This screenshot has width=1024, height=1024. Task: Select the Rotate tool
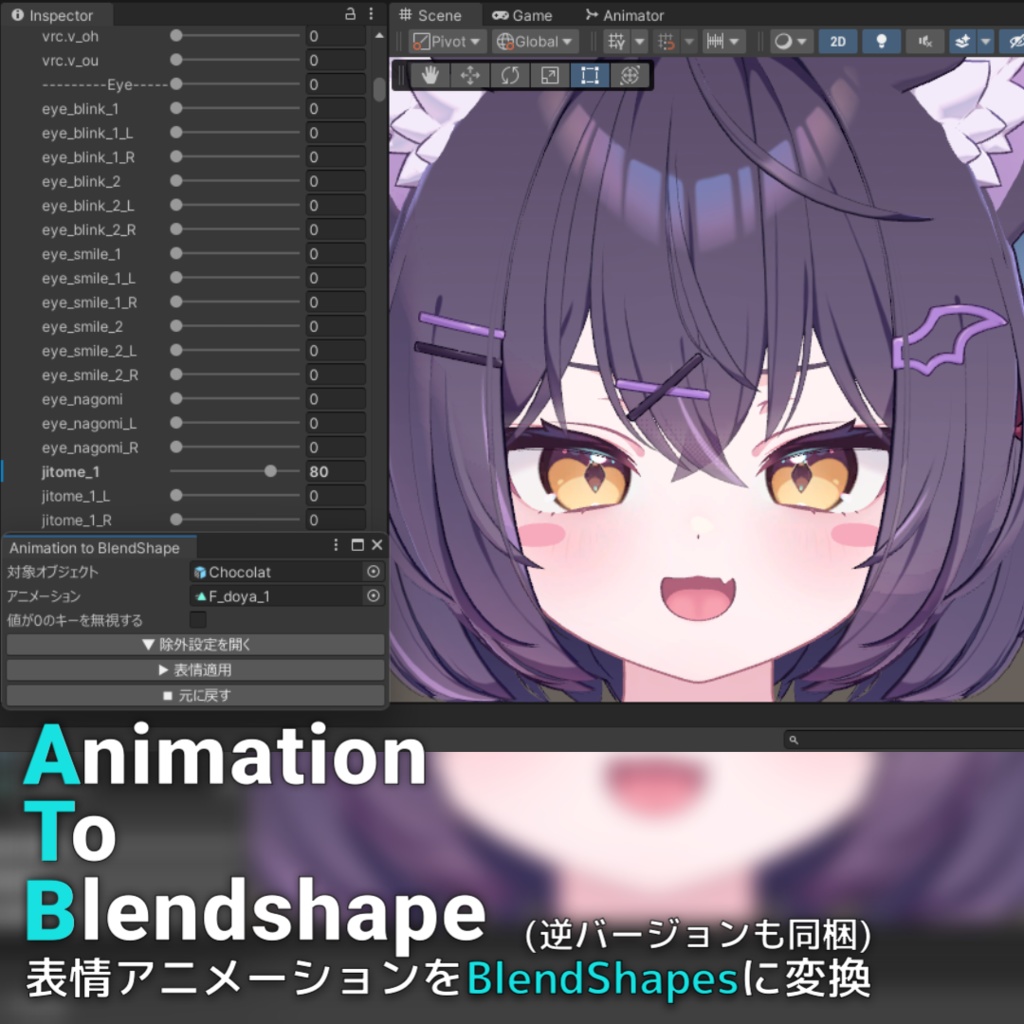pos(509,73)
